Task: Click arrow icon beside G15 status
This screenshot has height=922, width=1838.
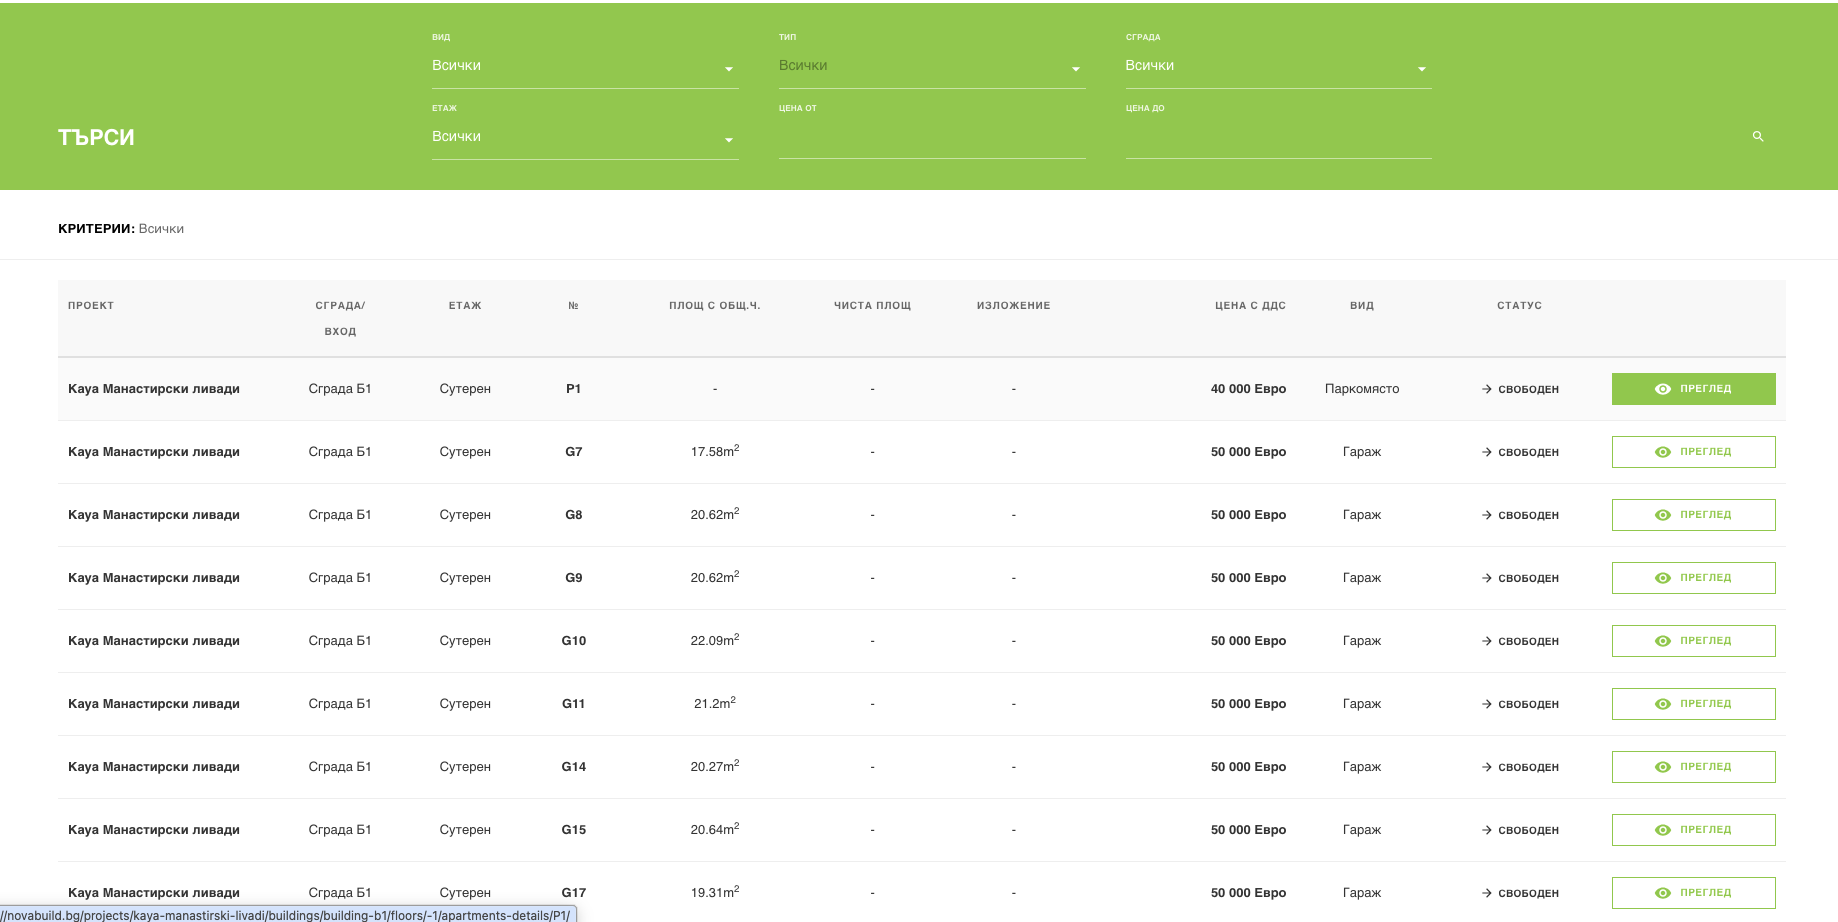Action: 1486,830
